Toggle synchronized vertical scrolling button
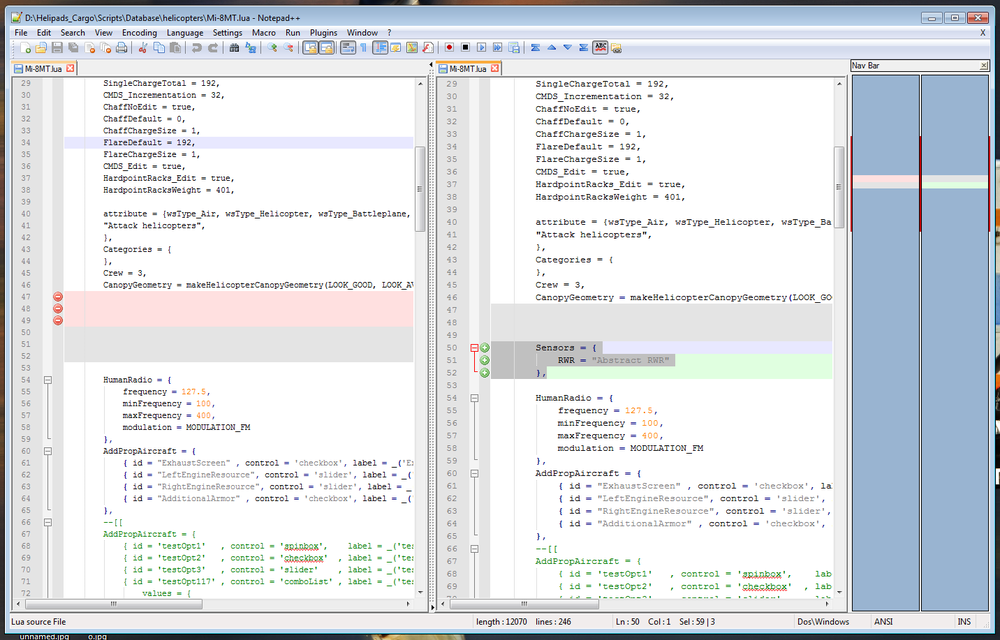Image resolution: width=1000 pixels, height=640 pixels. (309, 47)
